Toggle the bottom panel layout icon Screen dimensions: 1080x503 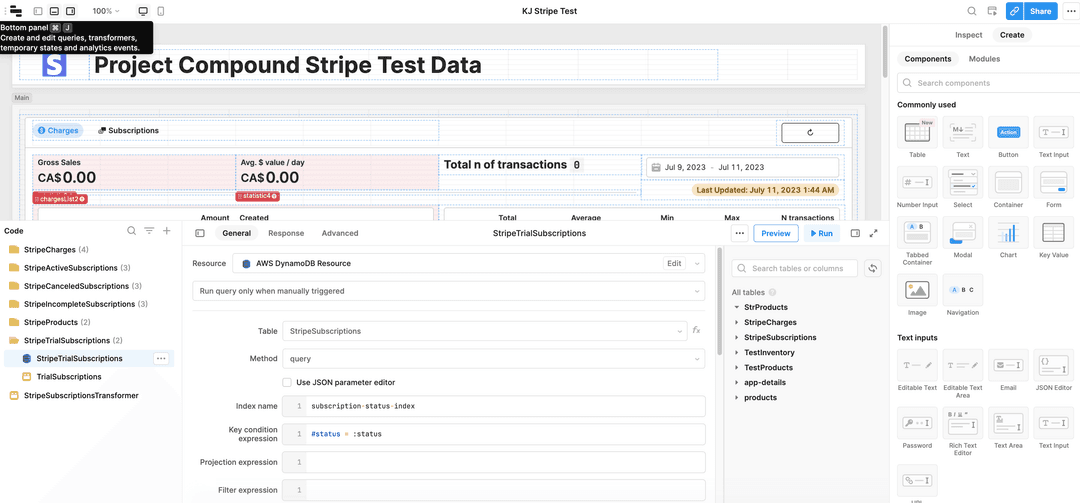point(54,11)
